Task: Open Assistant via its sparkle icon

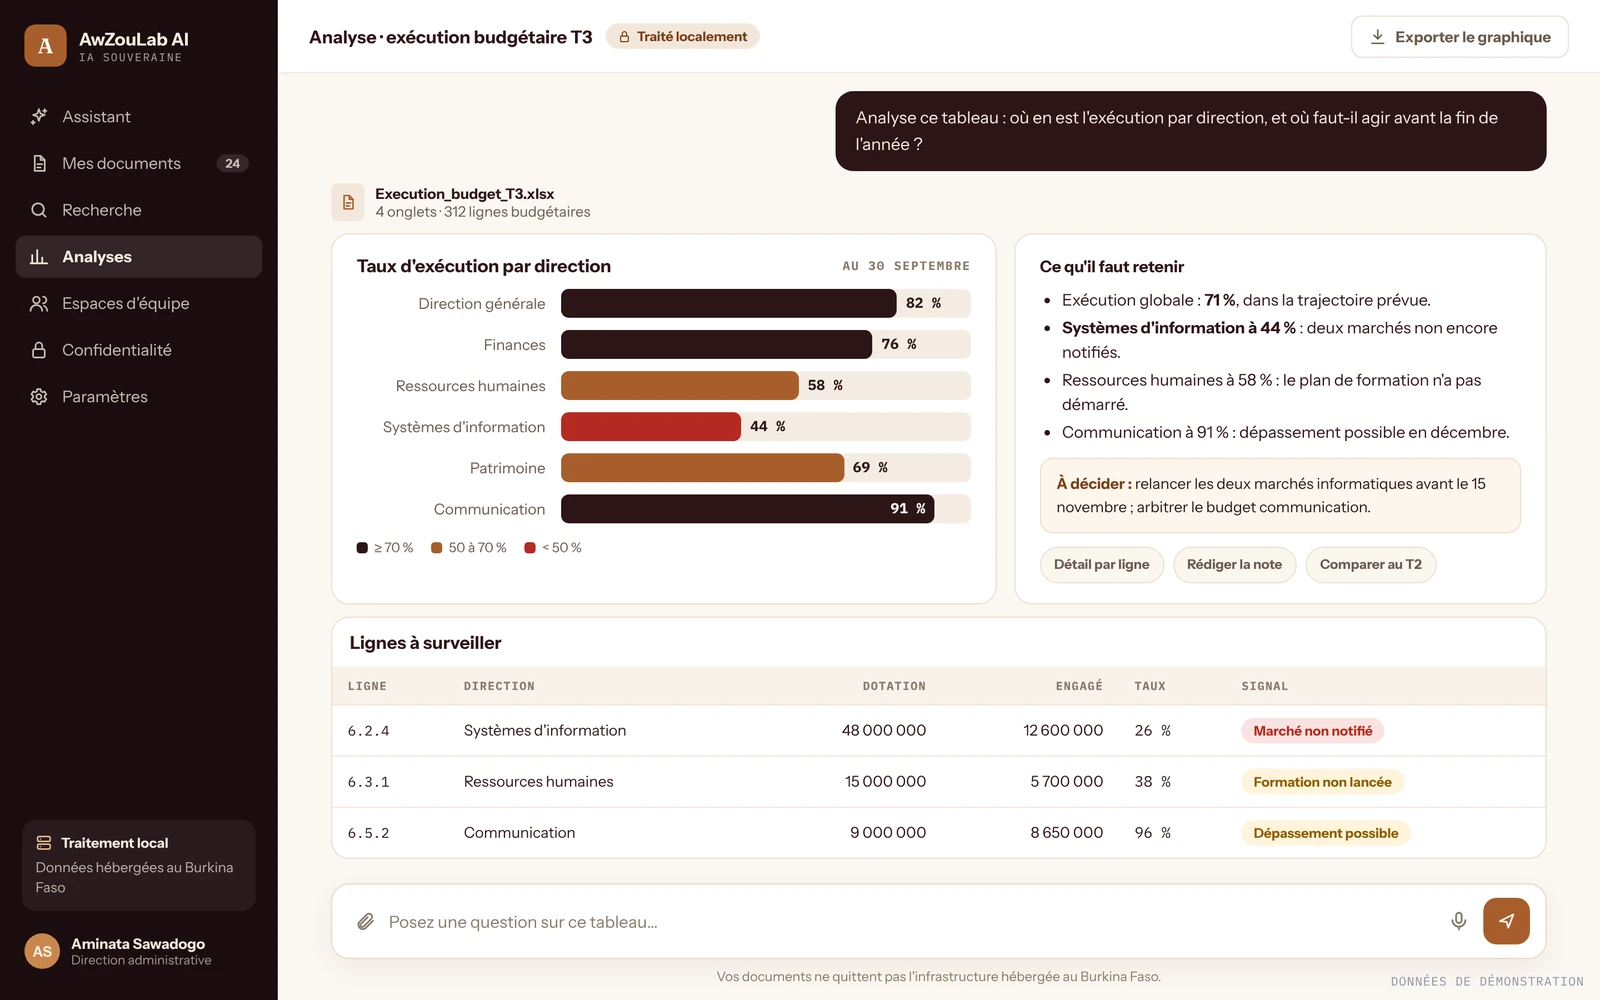Action: (39, 117)
